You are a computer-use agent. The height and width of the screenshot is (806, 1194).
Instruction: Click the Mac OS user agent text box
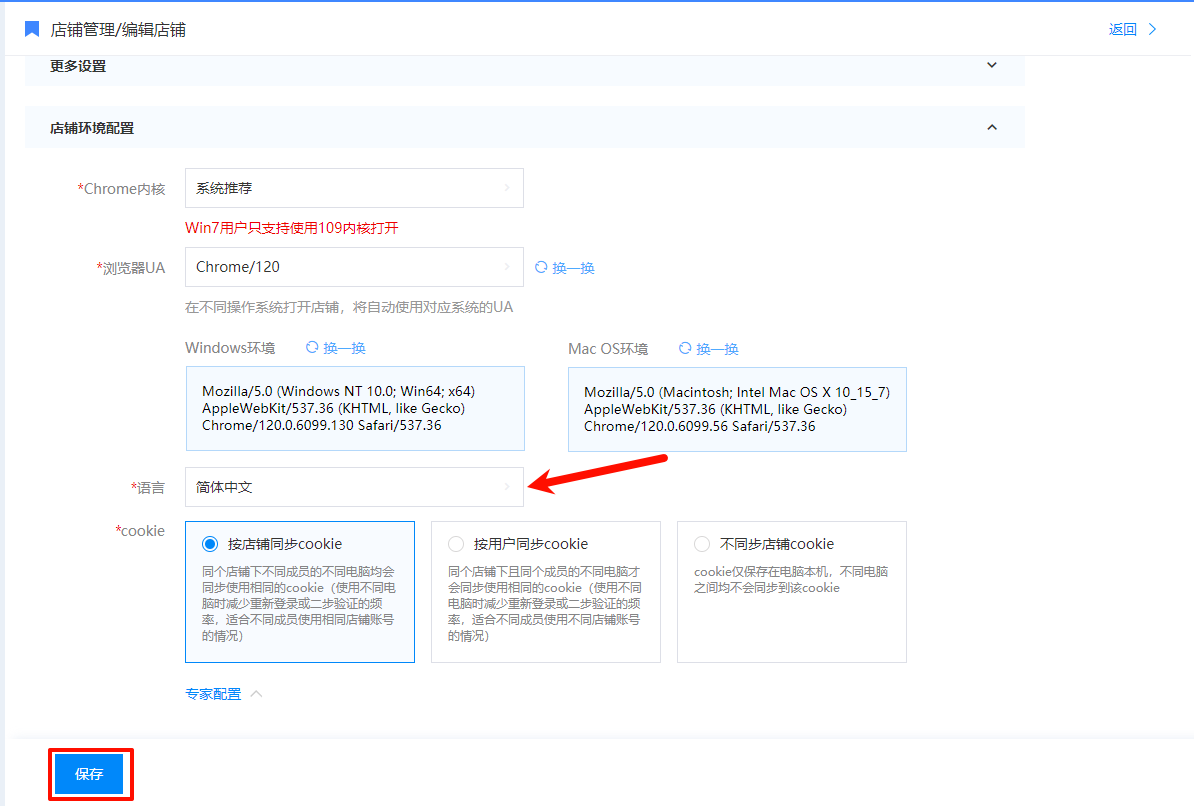point(737,409)
